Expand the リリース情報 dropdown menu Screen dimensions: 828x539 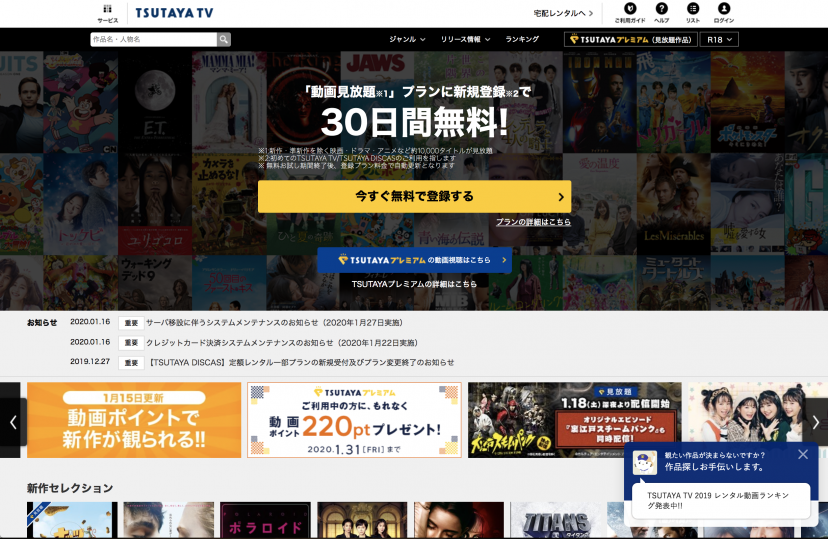(465, 39)
